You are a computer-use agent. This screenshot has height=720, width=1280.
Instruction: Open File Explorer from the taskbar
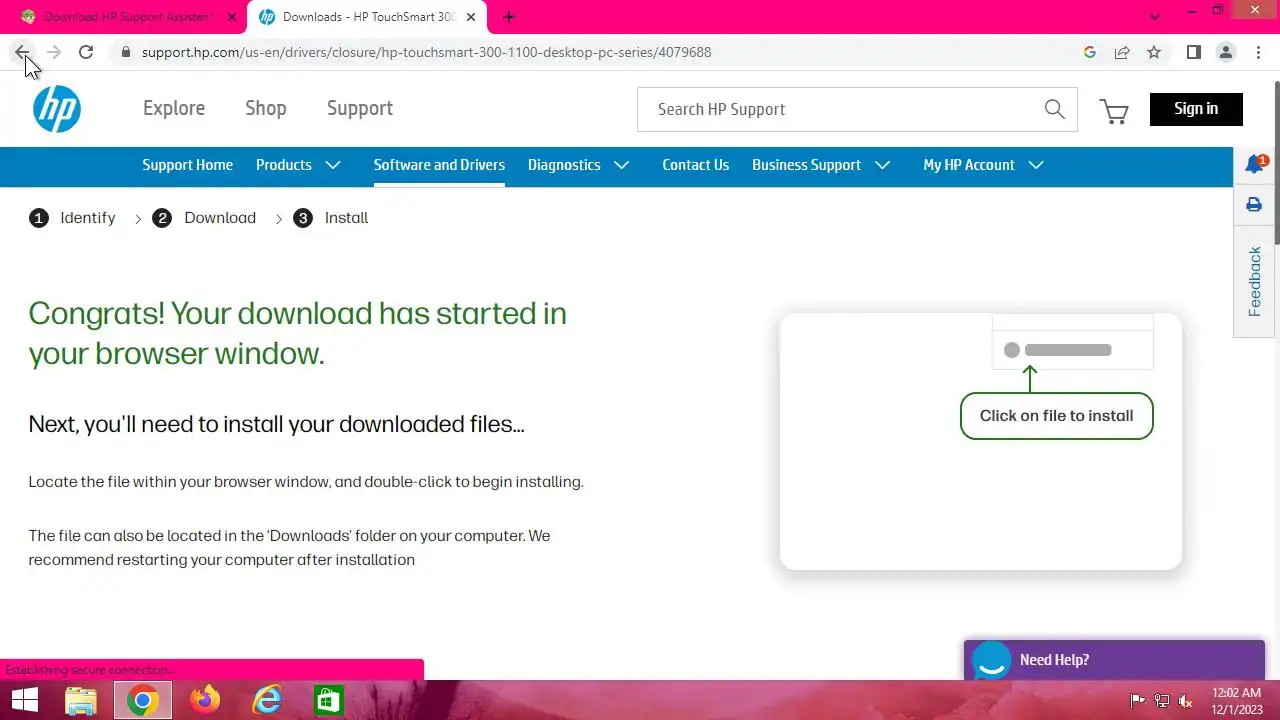81,700
